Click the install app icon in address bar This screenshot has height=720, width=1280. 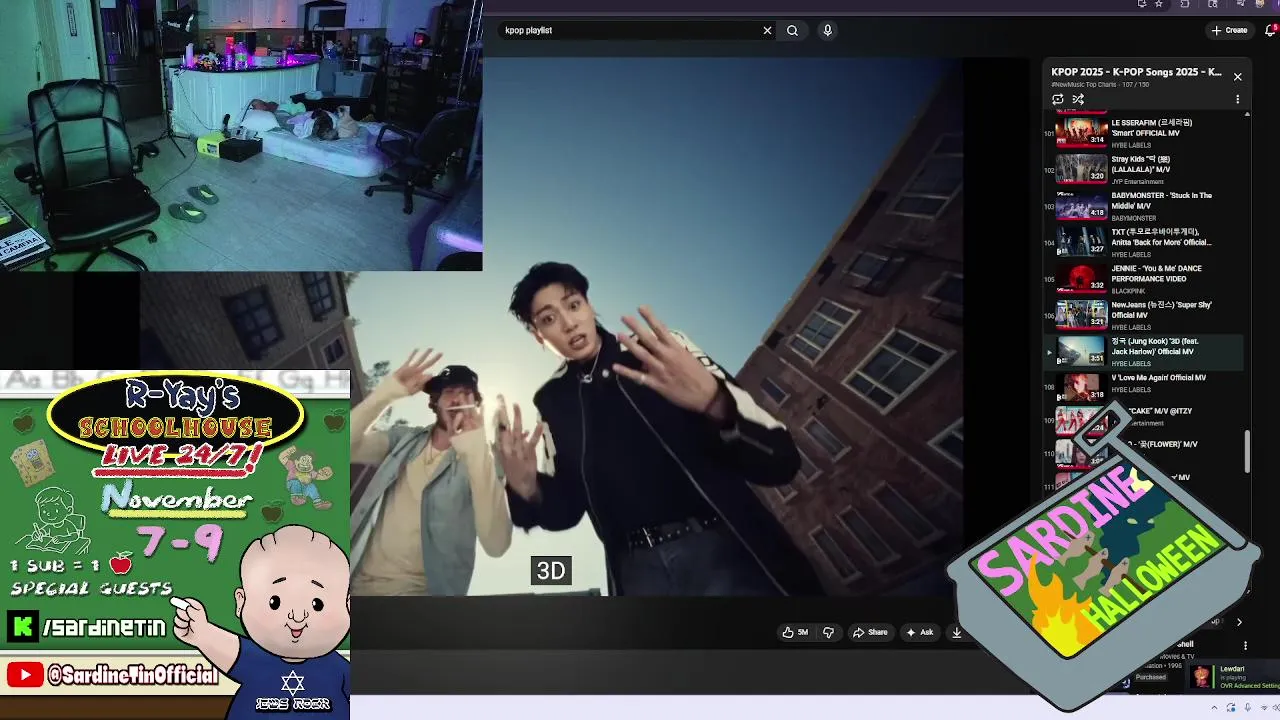(x=1141, y=4)
